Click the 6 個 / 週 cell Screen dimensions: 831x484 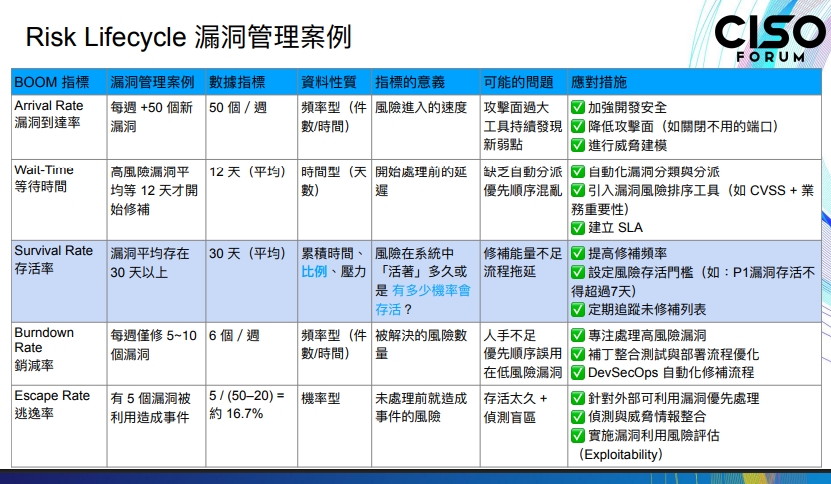pos(252,354)
